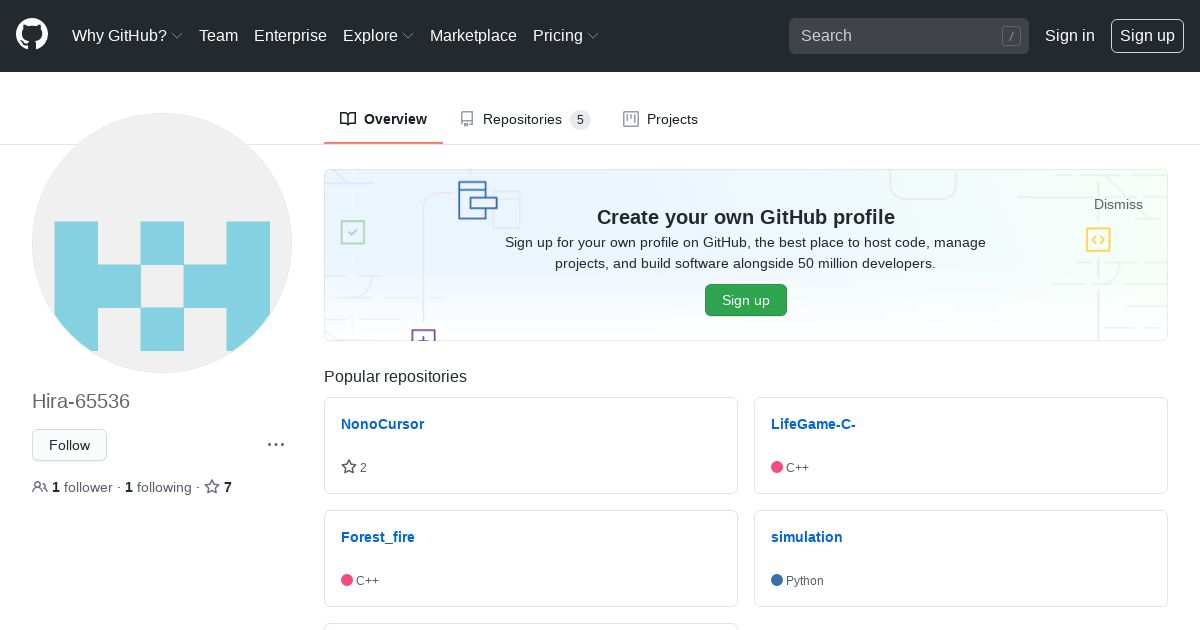Open the simulation repository

(x=806, y=537)
